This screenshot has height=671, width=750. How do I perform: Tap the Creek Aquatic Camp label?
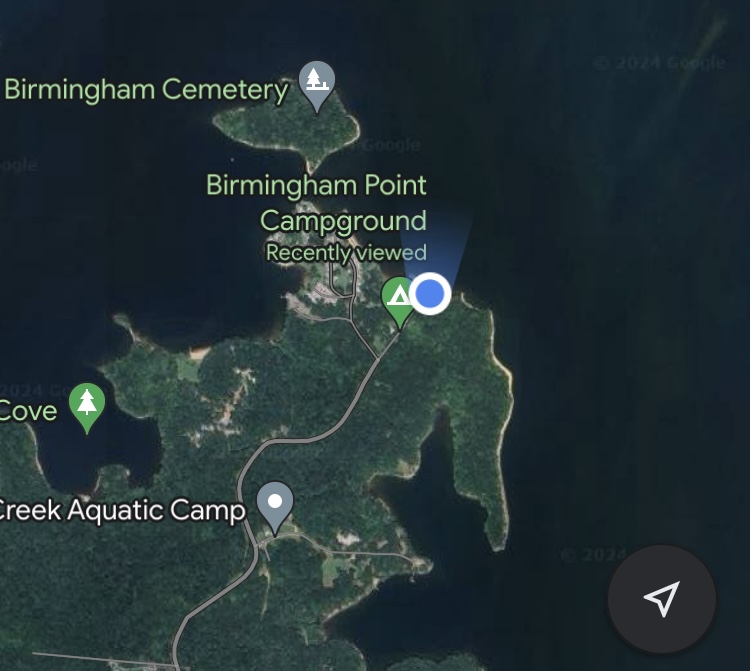(122, 510)
